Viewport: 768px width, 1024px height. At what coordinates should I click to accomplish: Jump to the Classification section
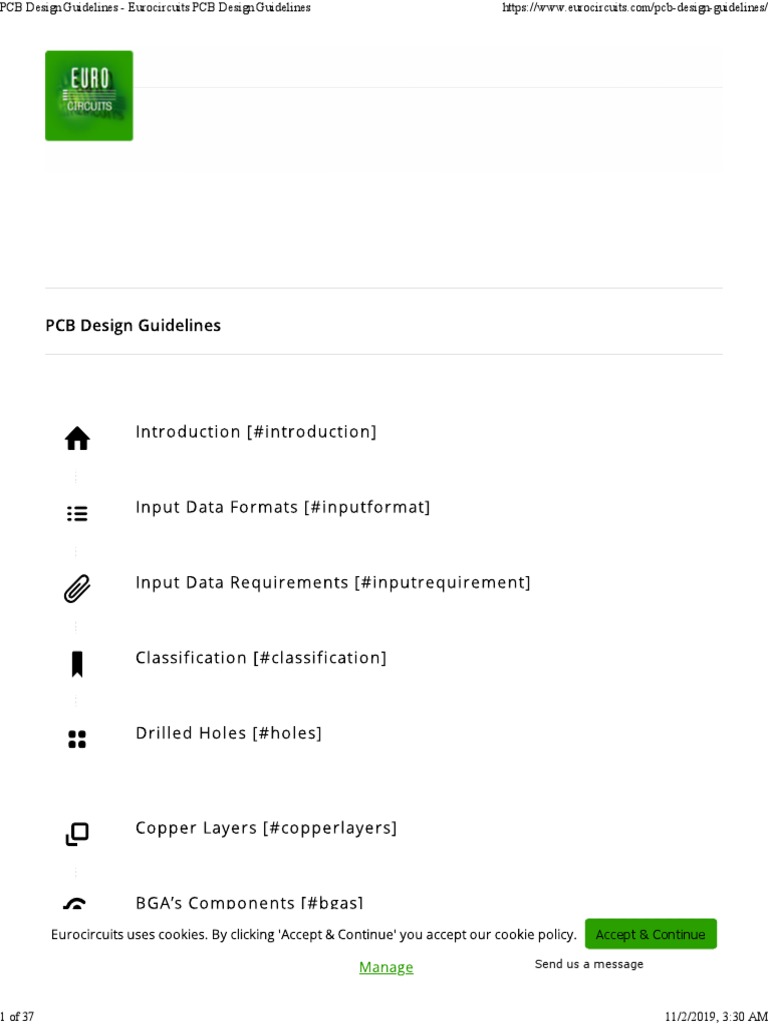[x=261, y=657]
